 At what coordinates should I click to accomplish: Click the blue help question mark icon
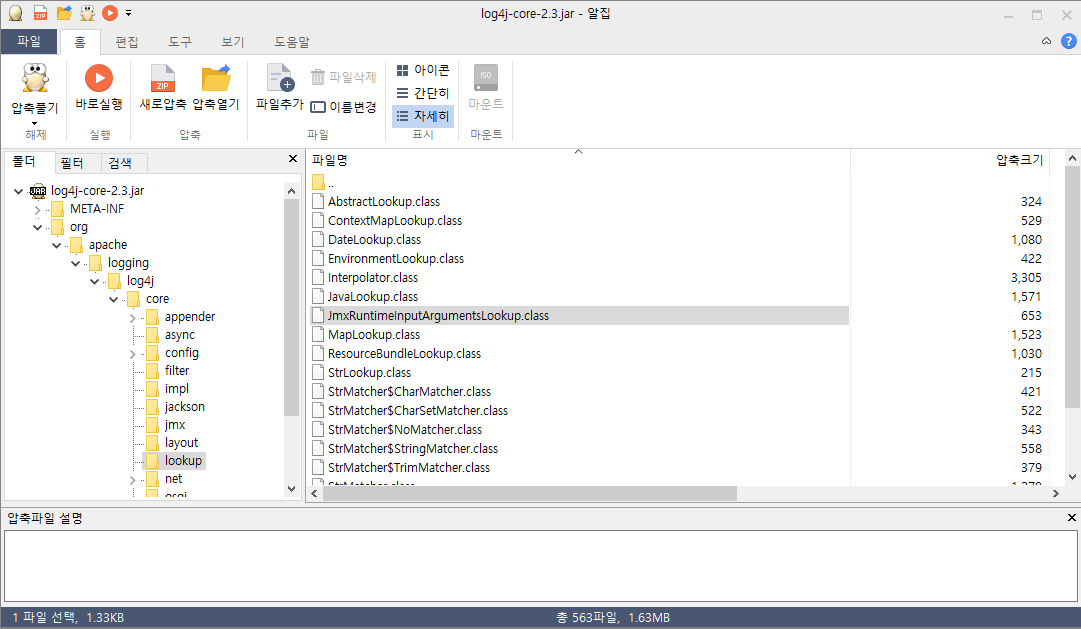(x=1068, y=41)
